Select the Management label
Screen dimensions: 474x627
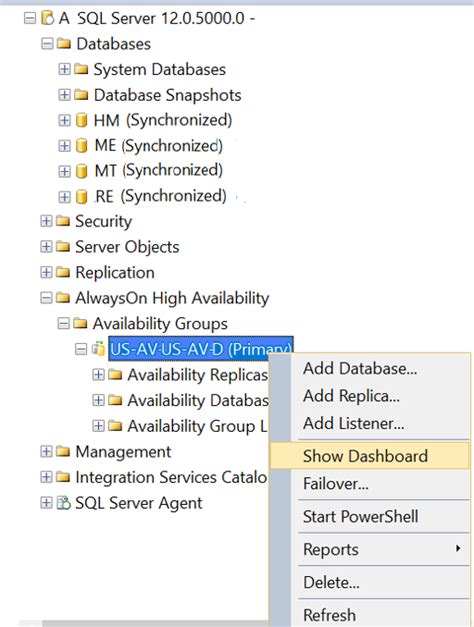(123, 451)
